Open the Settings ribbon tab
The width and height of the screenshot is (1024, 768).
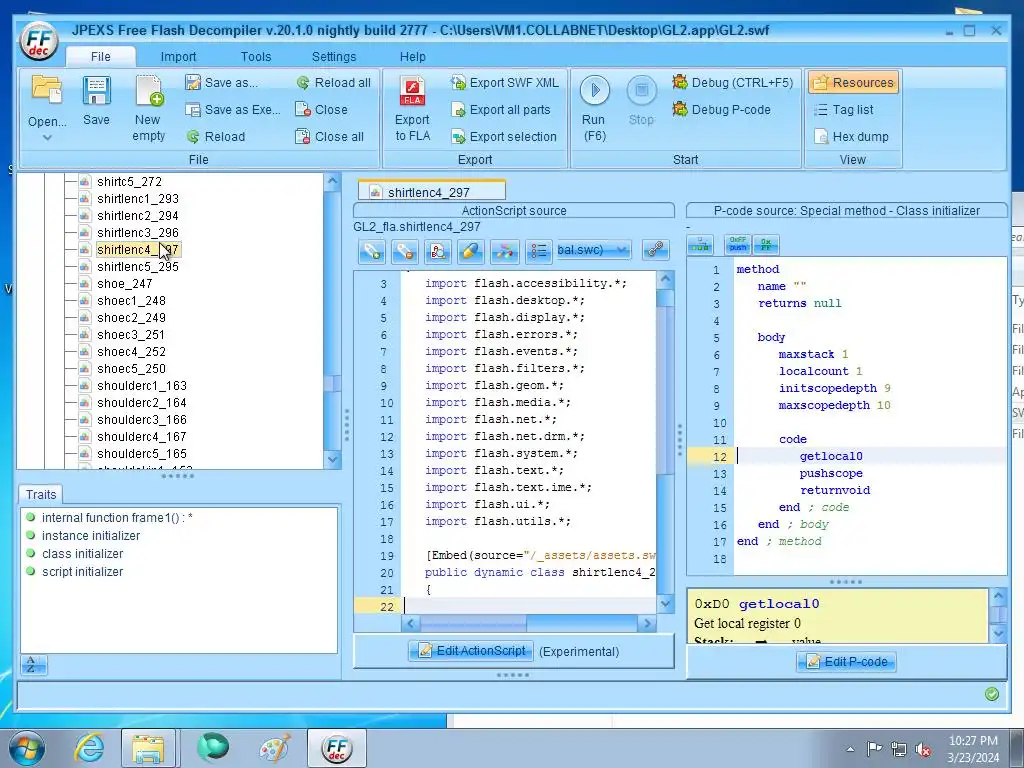tap(334, 57)
